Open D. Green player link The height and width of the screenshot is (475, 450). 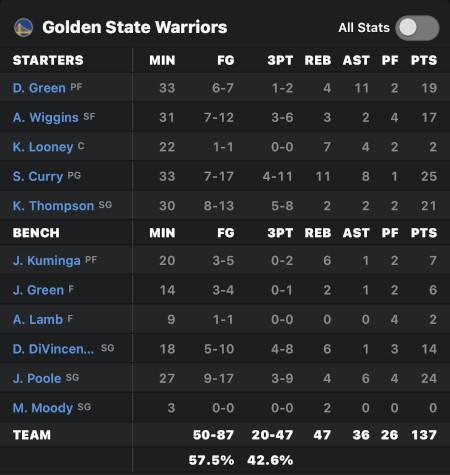(x=39, y=88)
